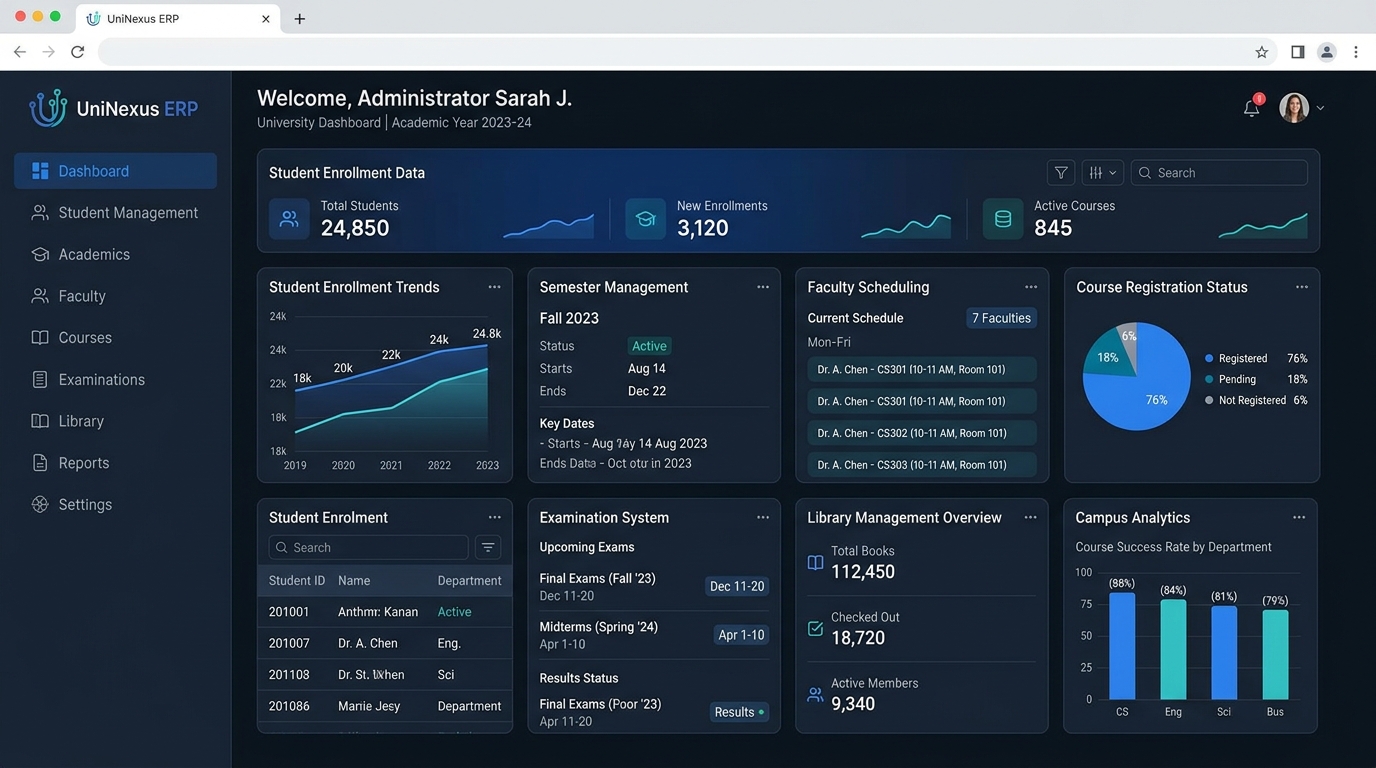Open Student Management in the sidebar
This screenshot has height=768, width=1376.
coord(115,213)
